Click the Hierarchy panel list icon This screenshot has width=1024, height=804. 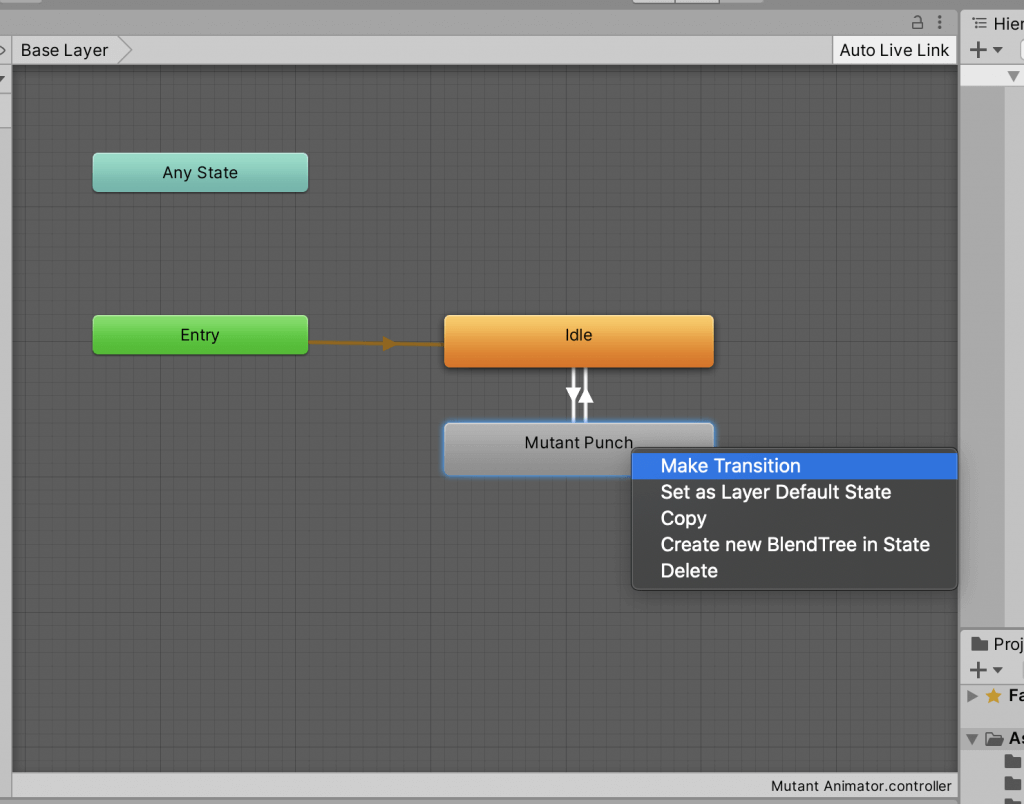[x=979, y=23]
